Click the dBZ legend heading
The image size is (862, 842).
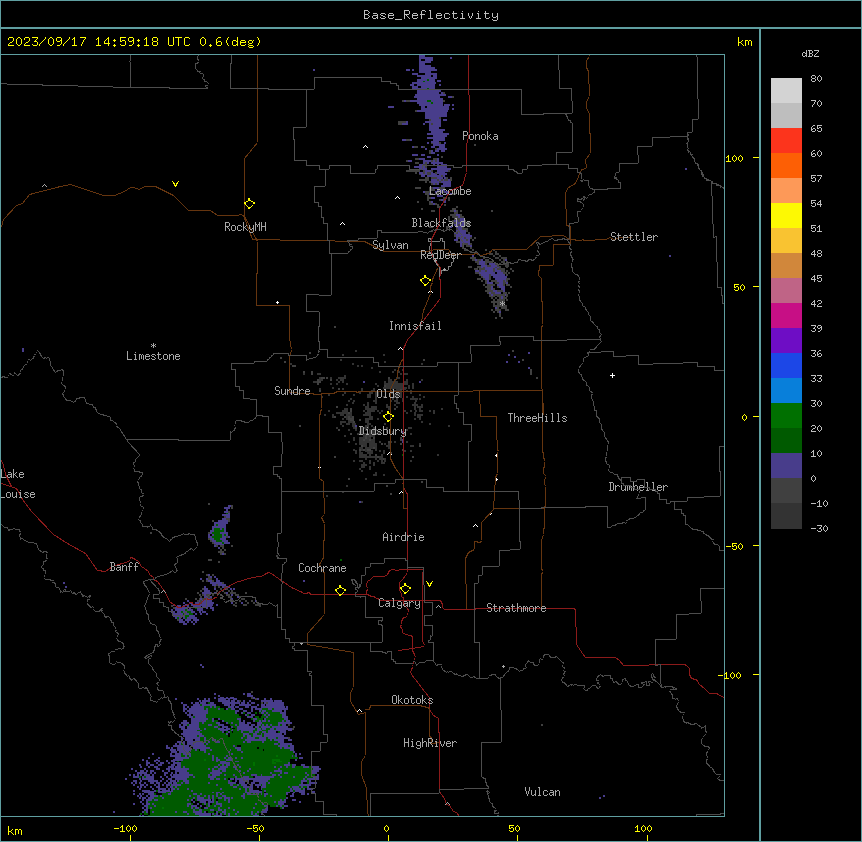[810, 53]
